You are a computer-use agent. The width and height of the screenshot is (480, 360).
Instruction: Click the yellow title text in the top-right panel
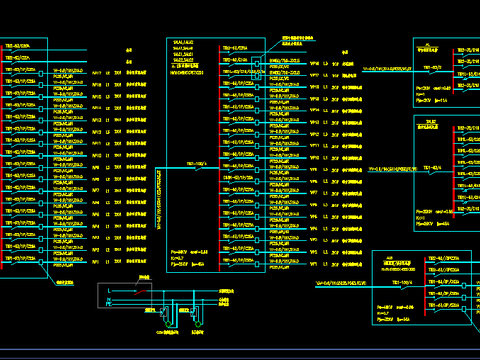click(x=428, y=49)
